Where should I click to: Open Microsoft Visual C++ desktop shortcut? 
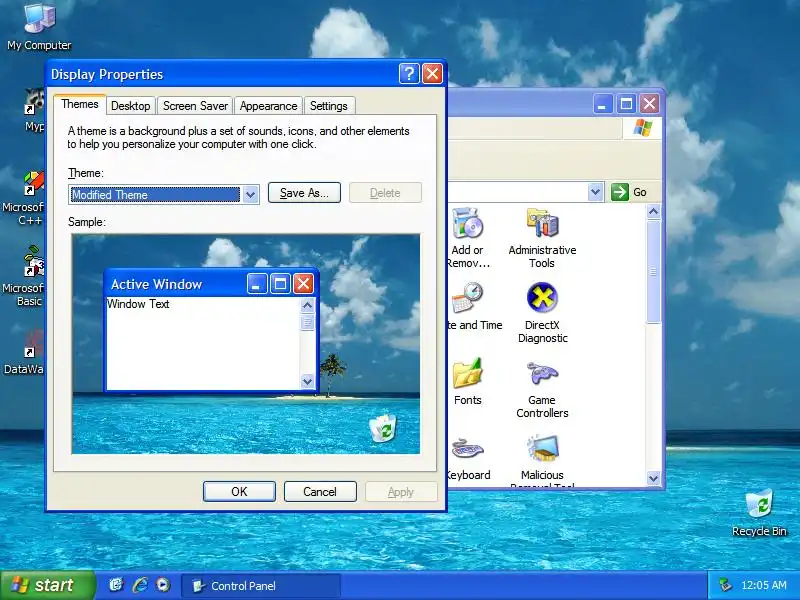34,184
